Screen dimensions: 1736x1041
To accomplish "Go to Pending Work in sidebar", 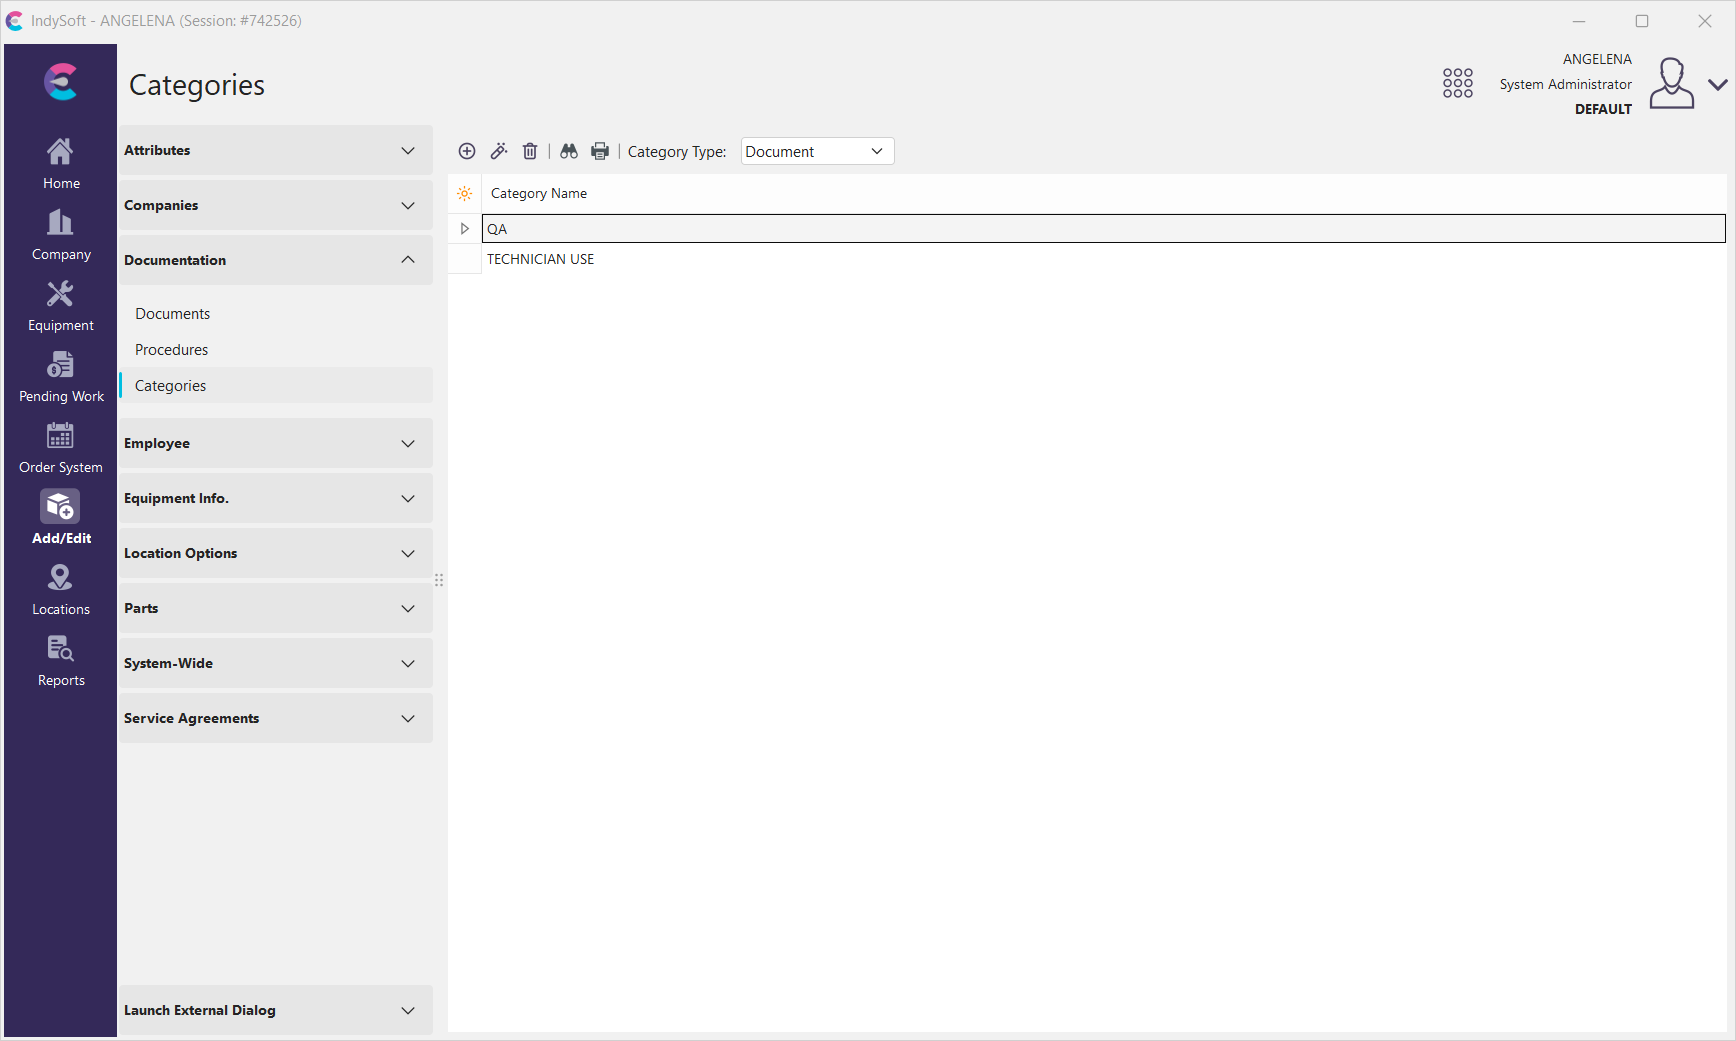I will [60, 377].
